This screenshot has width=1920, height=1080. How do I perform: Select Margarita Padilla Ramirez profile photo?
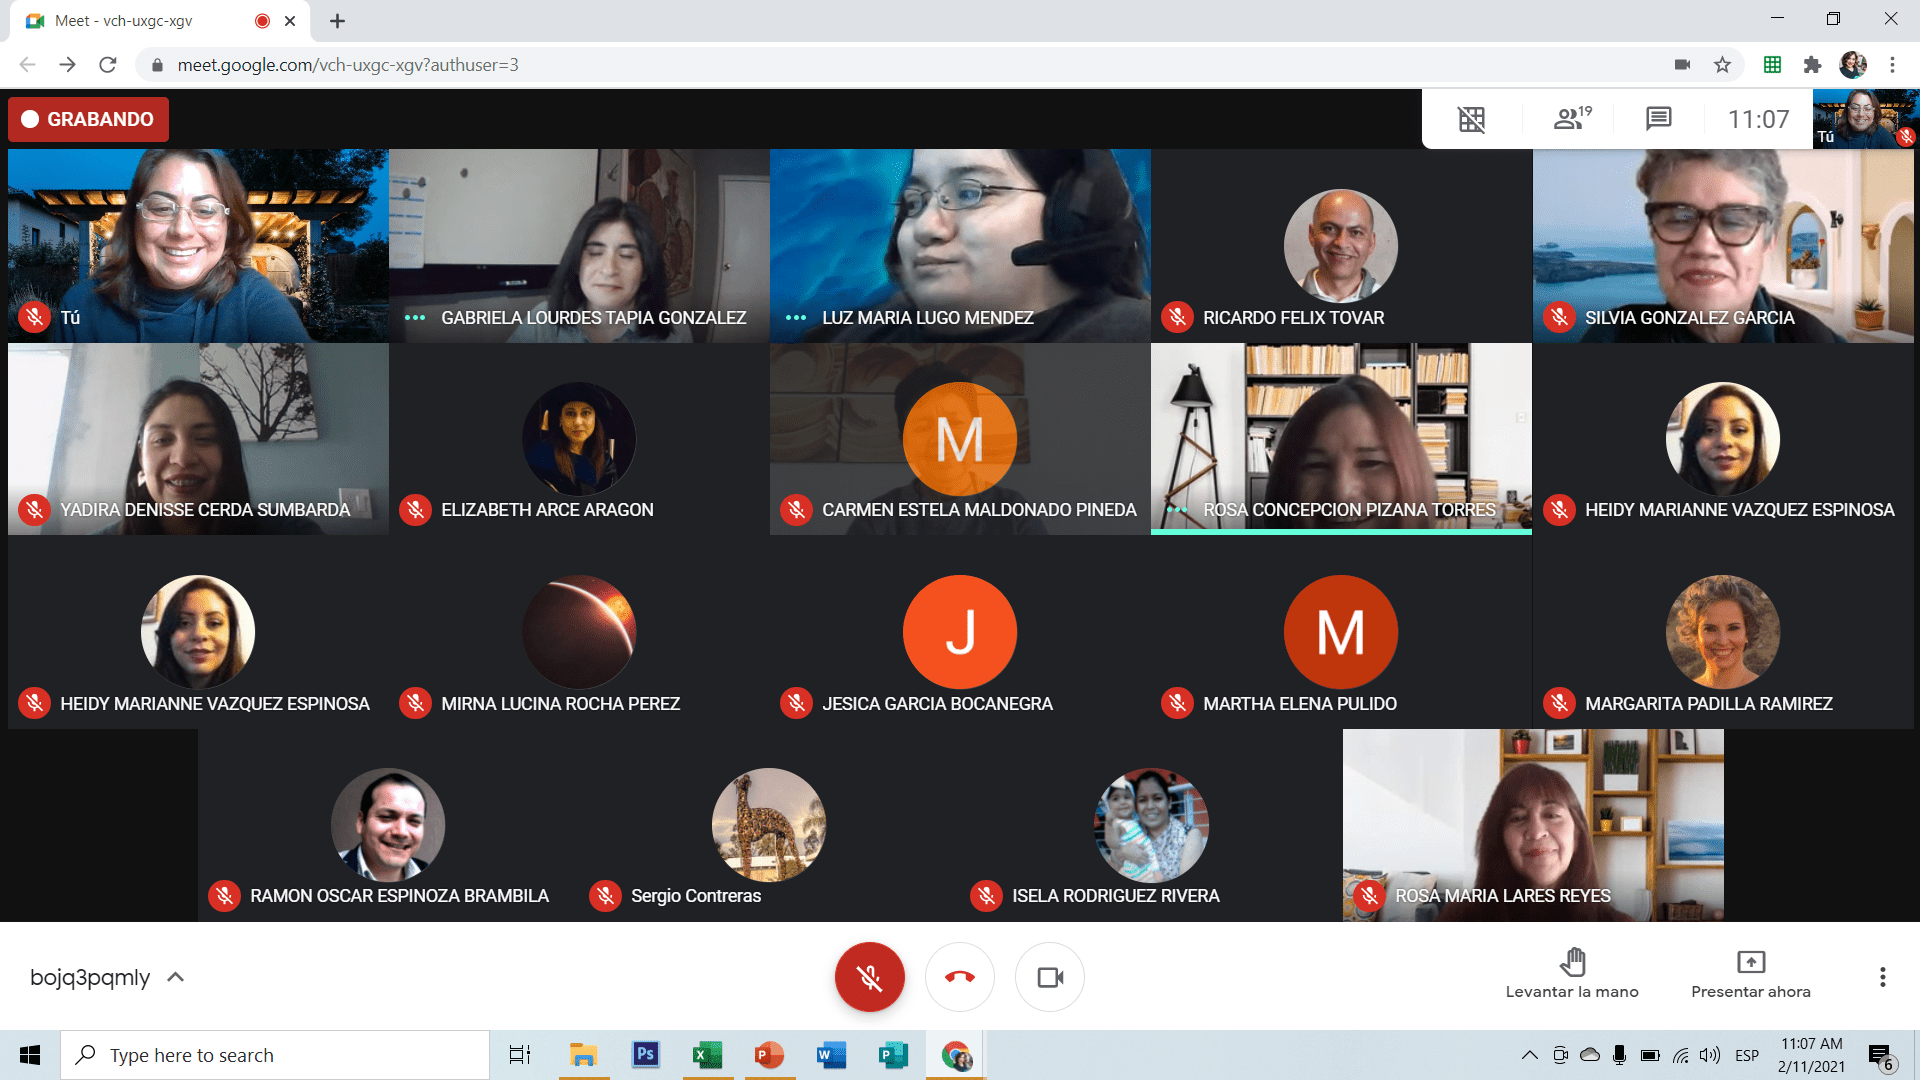point(1722,631)
